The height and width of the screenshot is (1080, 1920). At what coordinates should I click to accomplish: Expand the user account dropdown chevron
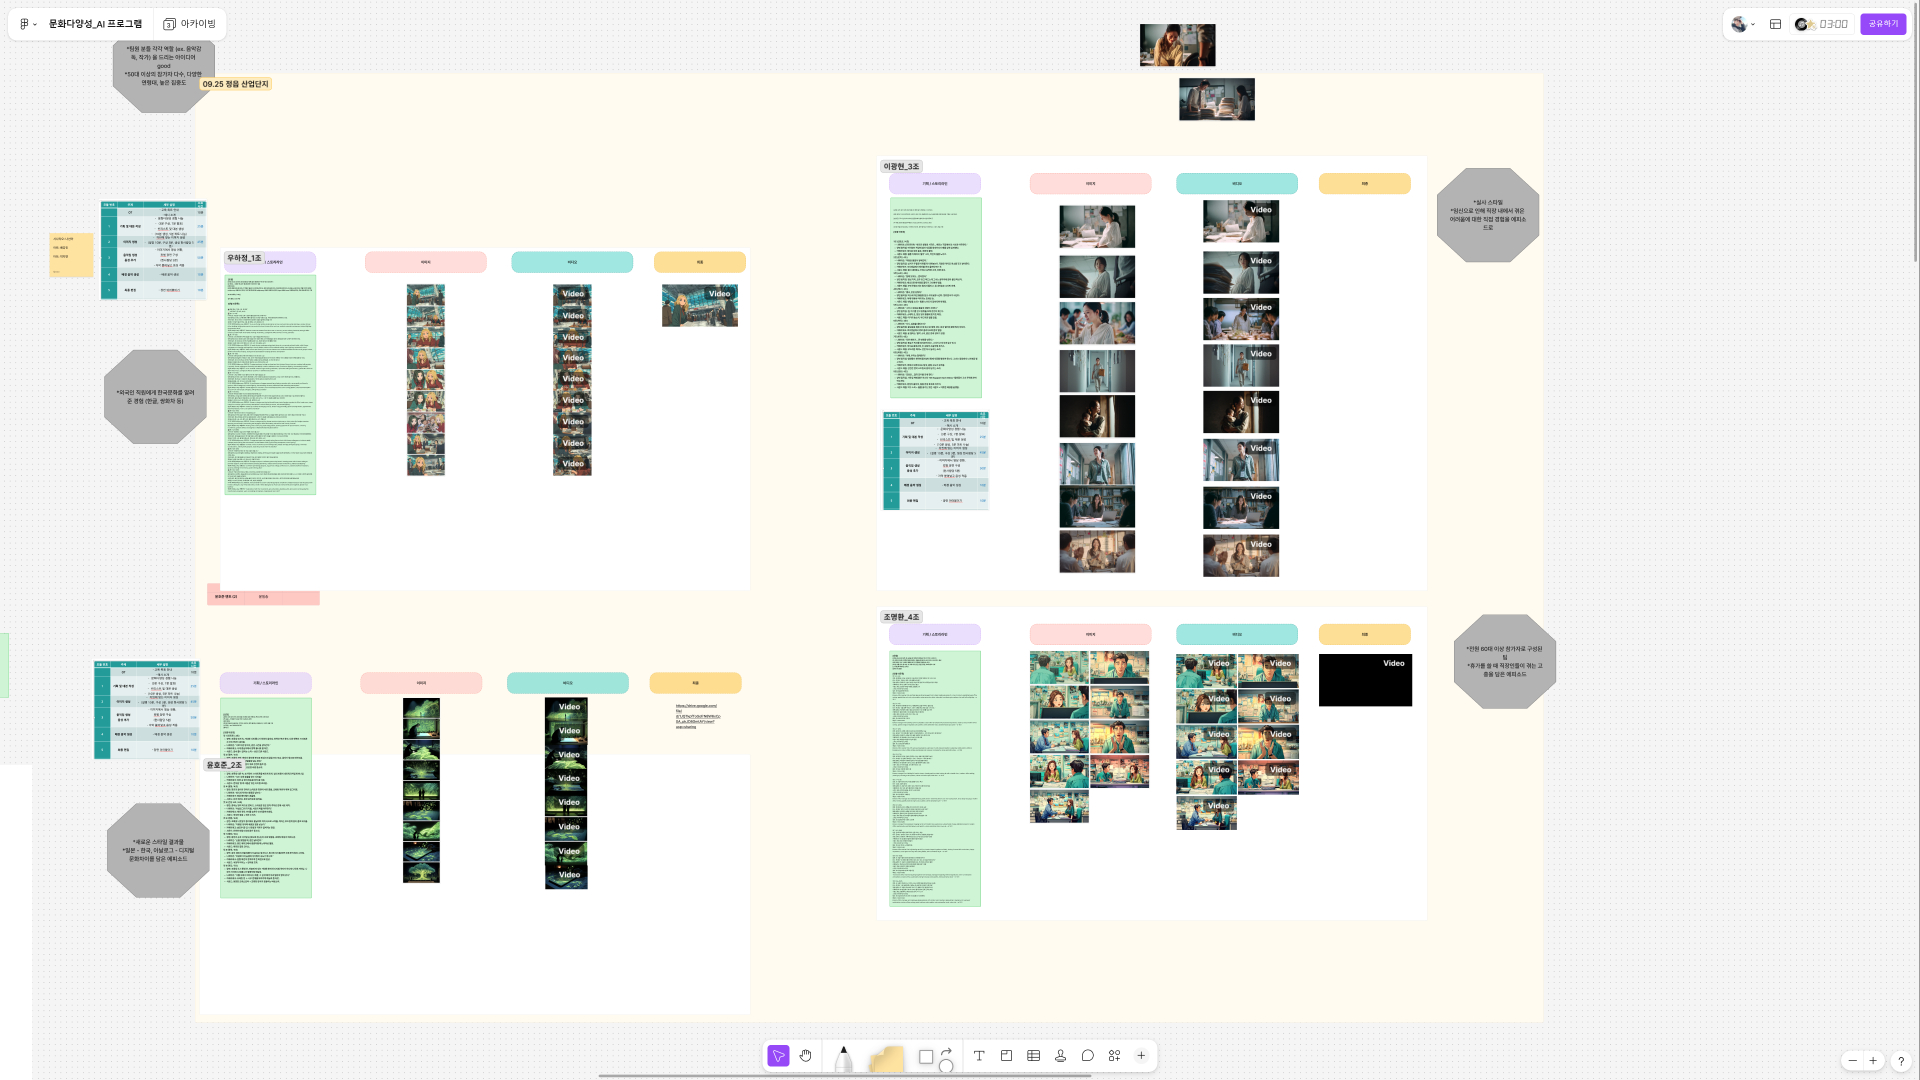[x=1753, y=24]
